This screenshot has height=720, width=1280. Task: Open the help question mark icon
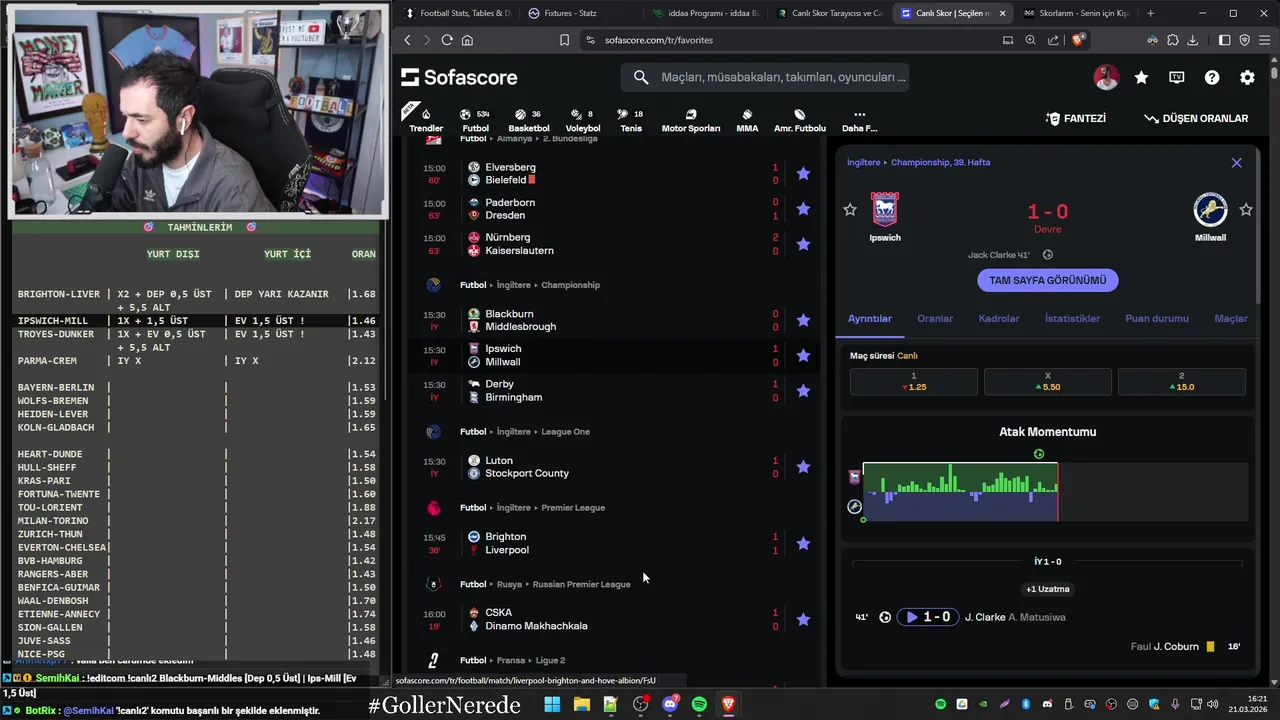pyautogui.click(x=1212, y=77)
